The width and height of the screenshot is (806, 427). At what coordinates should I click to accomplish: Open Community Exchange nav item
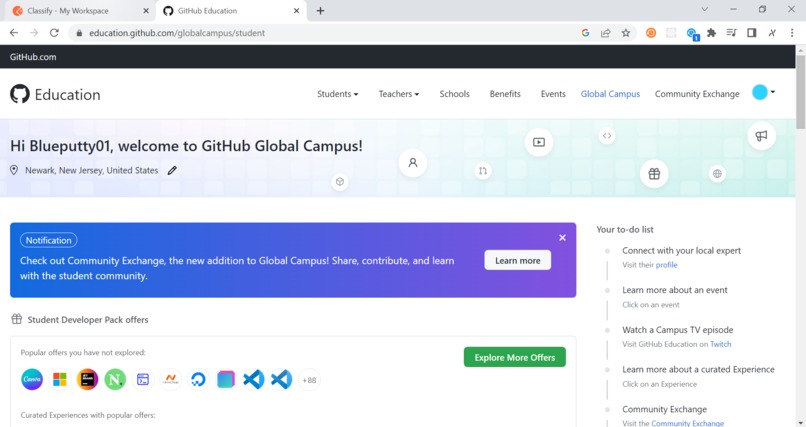click(x=697, y=94)
